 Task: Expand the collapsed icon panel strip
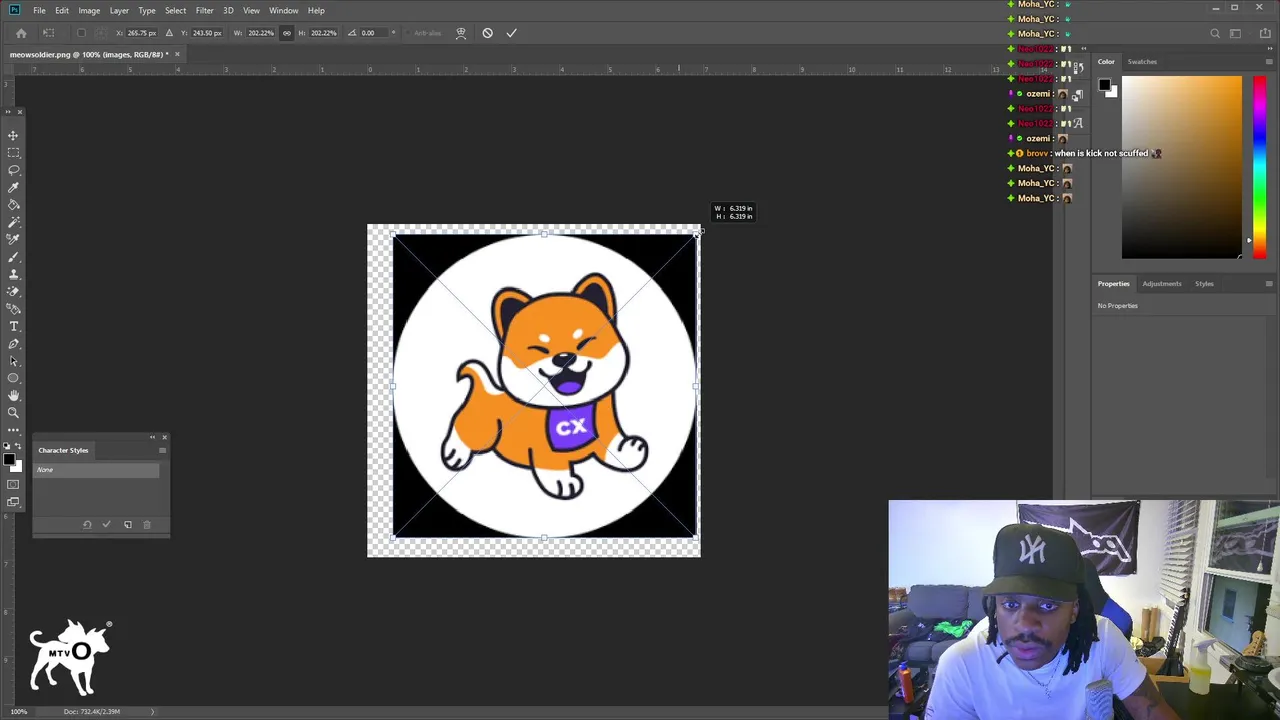1084,48
